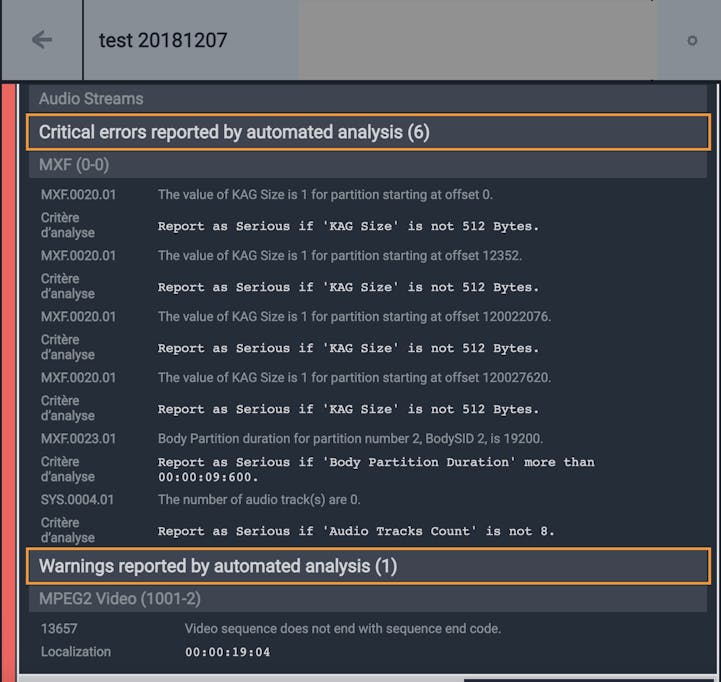
Task: Collapse 'Warnings reported by automated analysis (1)'
Action: (x=368, y=566)
